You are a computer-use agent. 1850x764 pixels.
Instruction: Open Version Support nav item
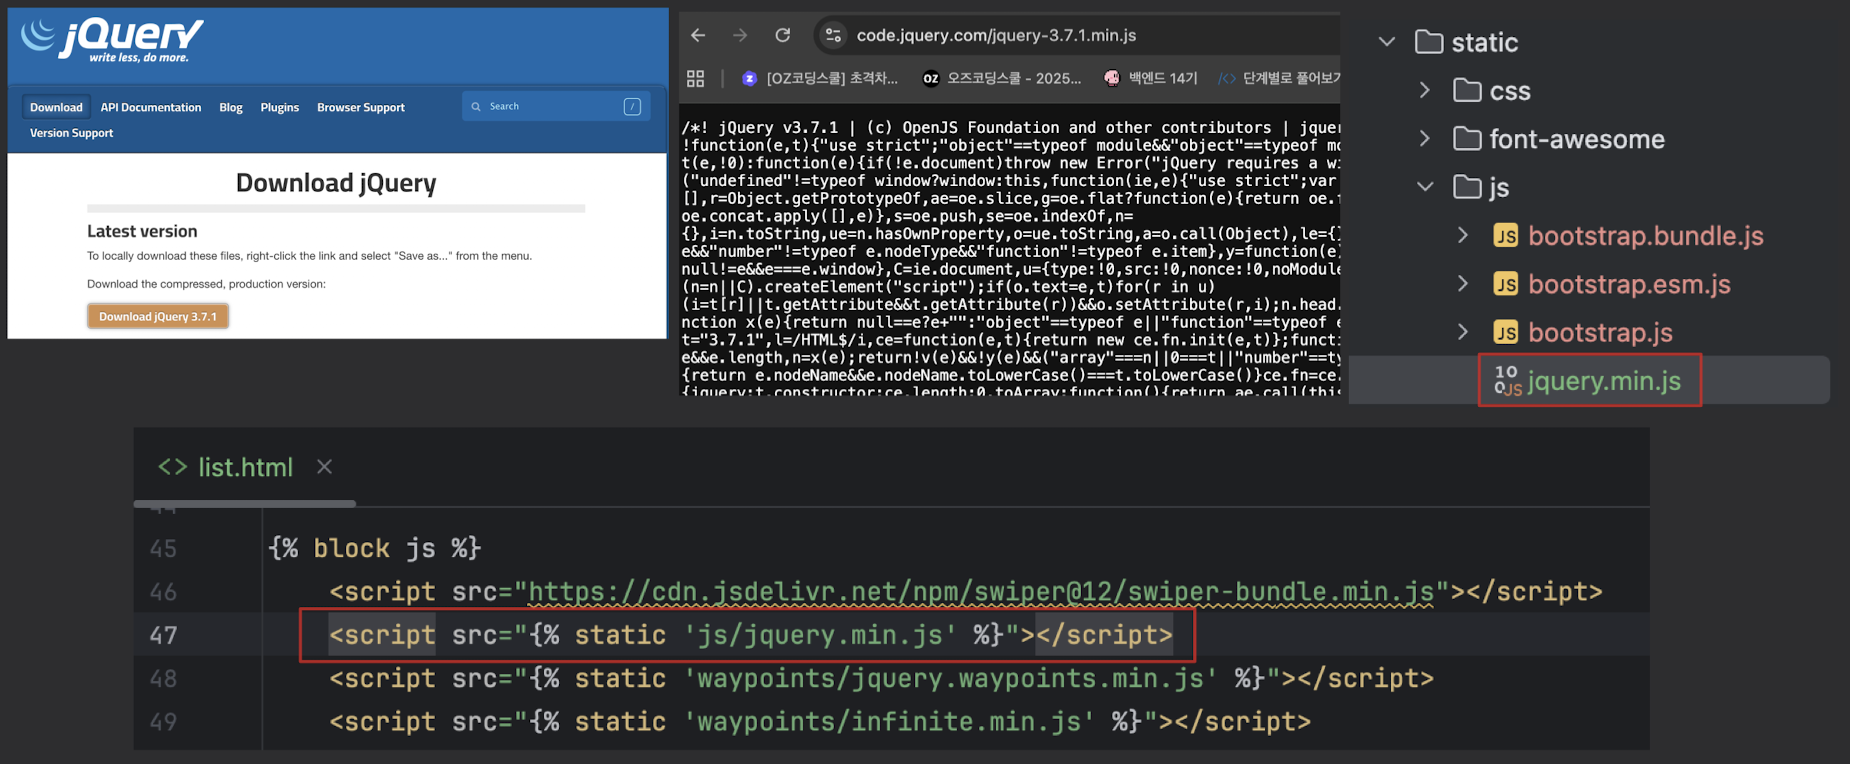tap(71, 133)
